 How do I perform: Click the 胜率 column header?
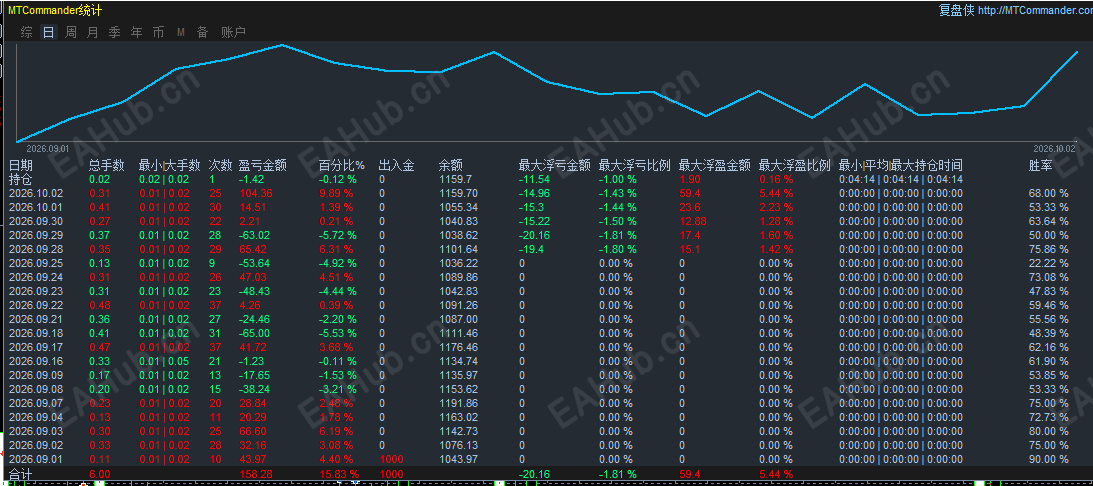tap(1041, 165)
